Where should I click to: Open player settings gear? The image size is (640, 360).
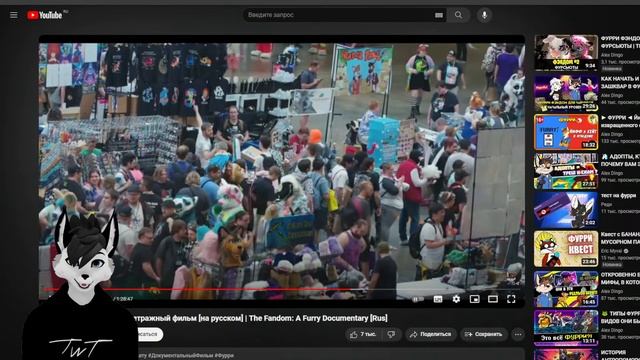(456, 299)
